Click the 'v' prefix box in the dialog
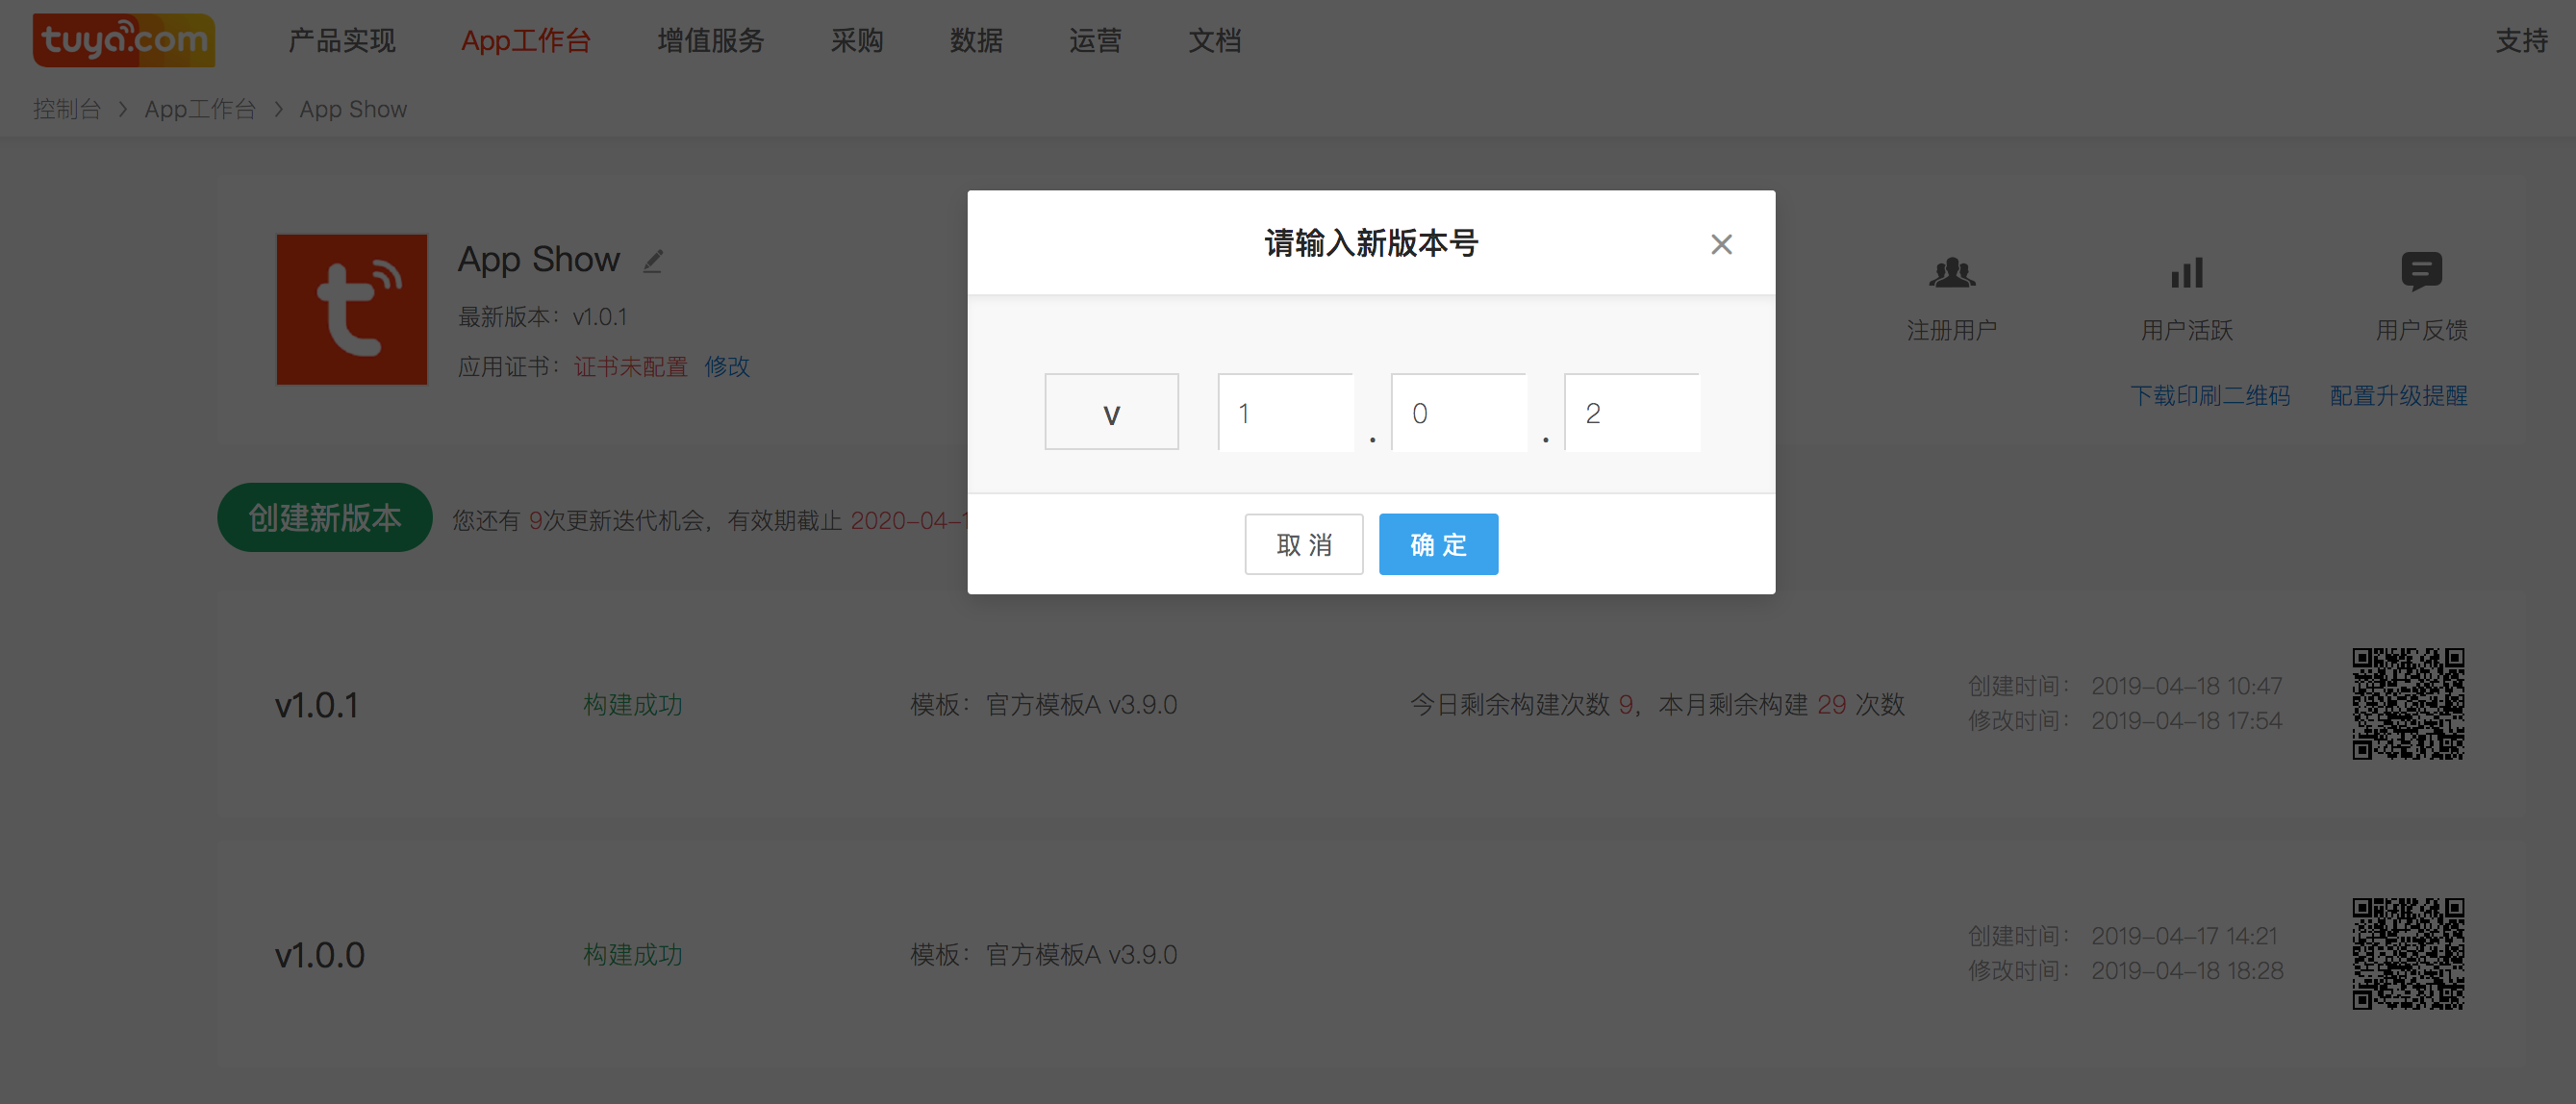The width and height of the screenshot is (2576, 1104). pyautogui.click(x=1111, y=412)
